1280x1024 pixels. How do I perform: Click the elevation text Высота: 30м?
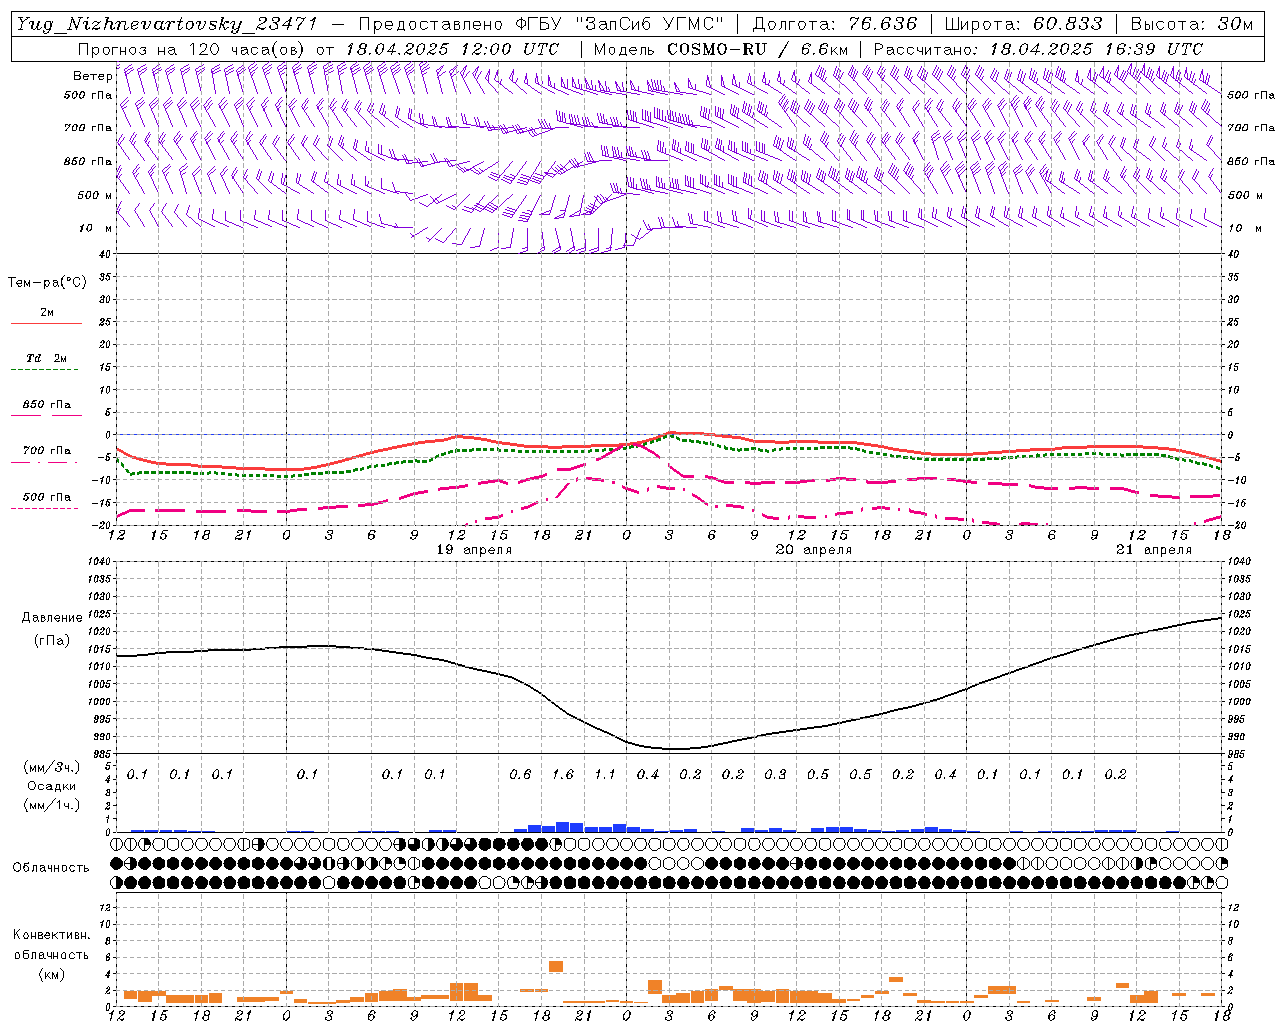click(x=1192, y=24)
